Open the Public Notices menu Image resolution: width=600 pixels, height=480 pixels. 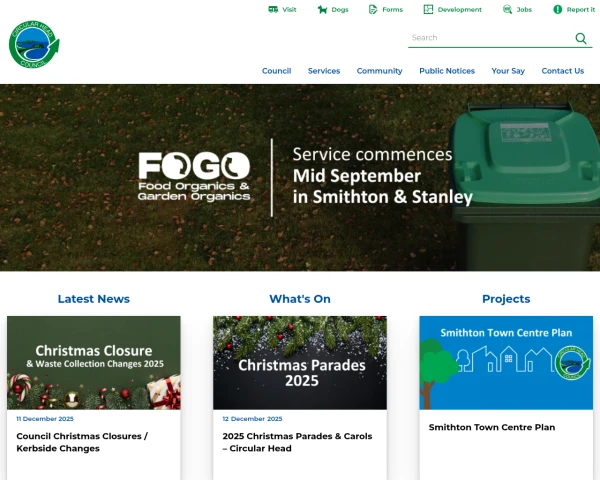click(447, 71)
